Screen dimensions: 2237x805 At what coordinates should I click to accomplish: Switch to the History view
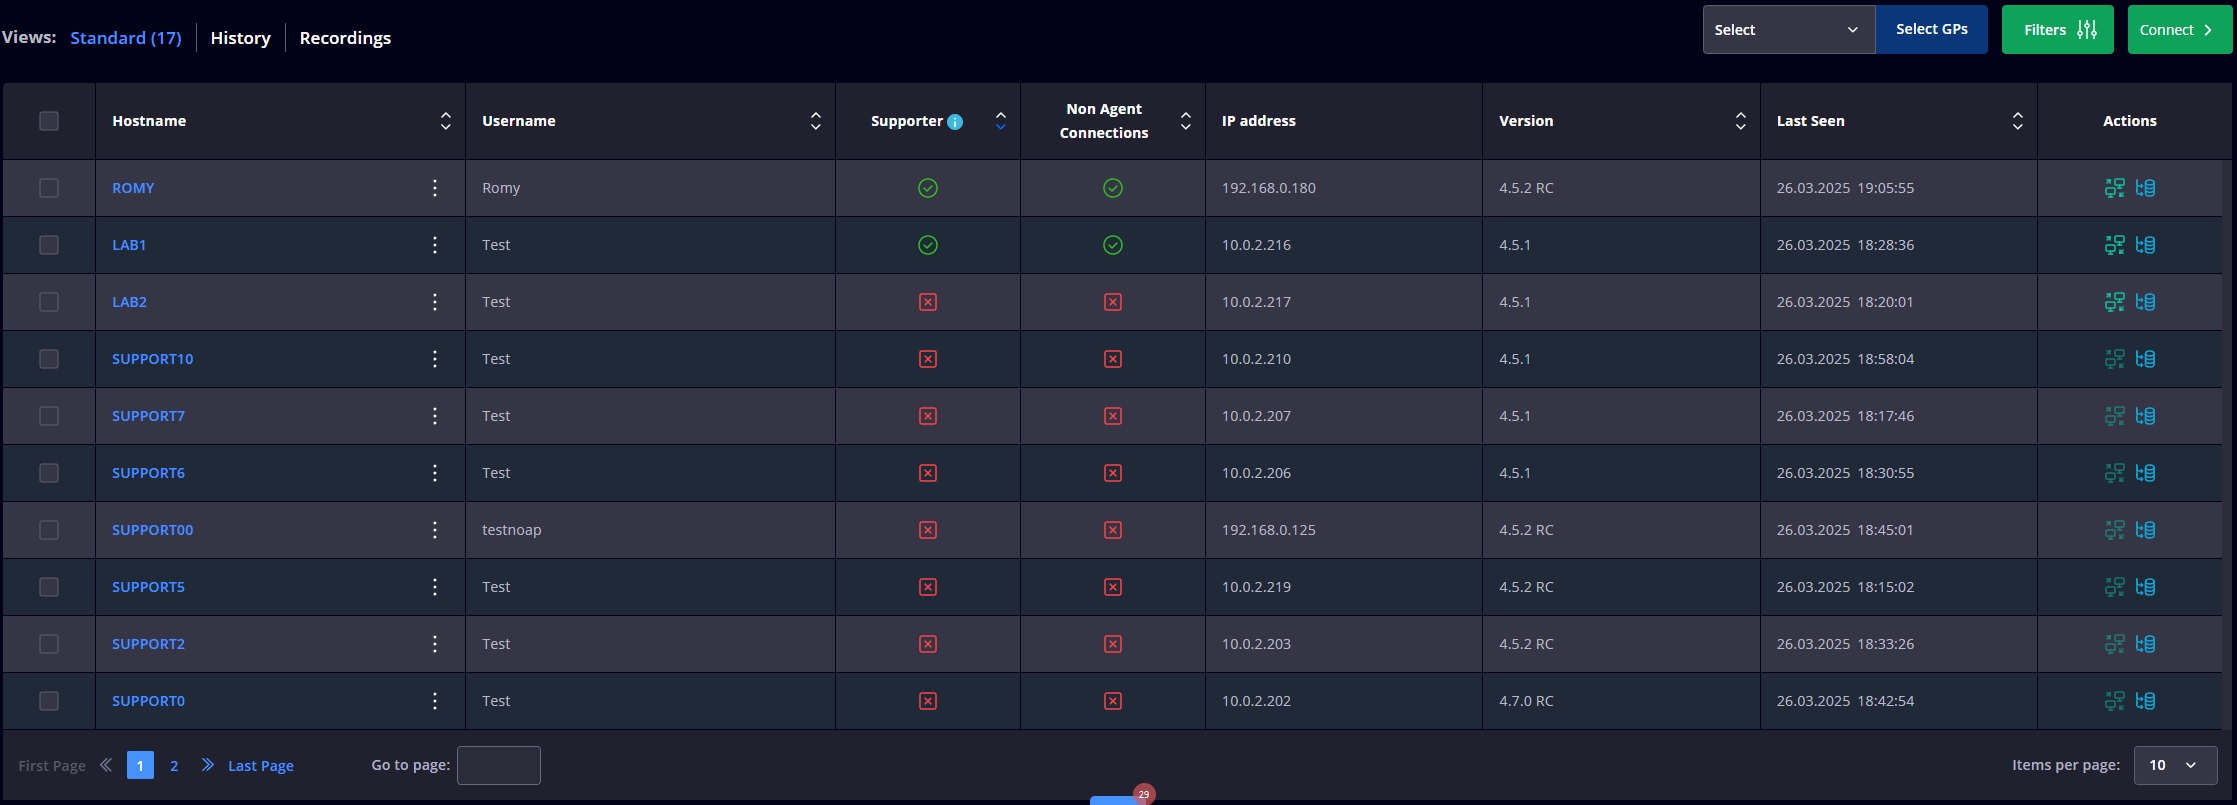[x=240, y=38]
